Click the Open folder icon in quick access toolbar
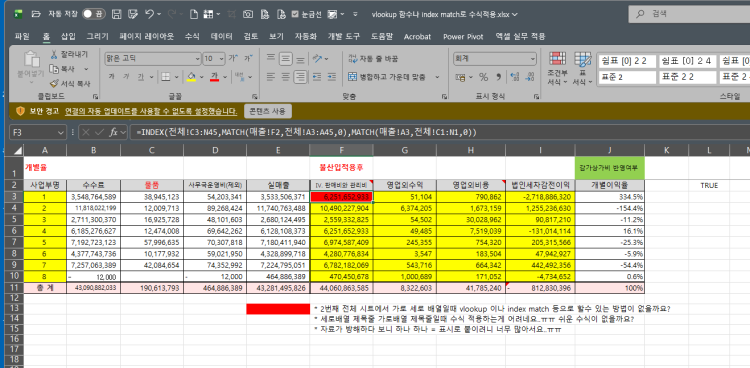 [x=35, y=14]
